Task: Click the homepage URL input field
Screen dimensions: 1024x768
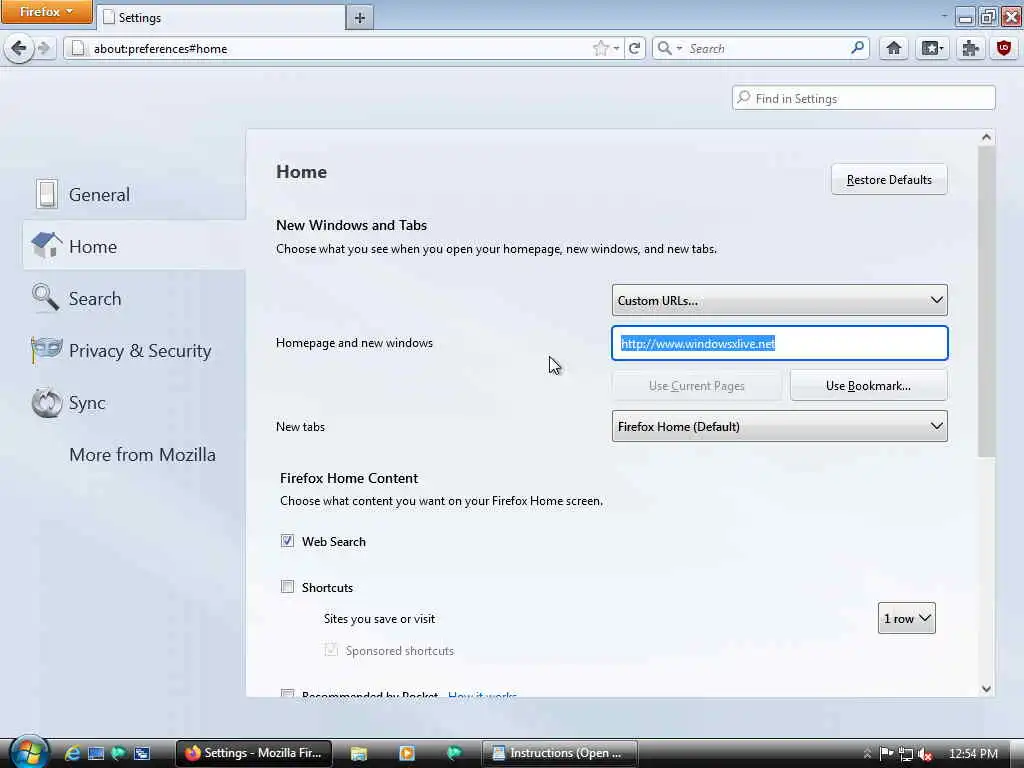Action: (x=780, y=343)
